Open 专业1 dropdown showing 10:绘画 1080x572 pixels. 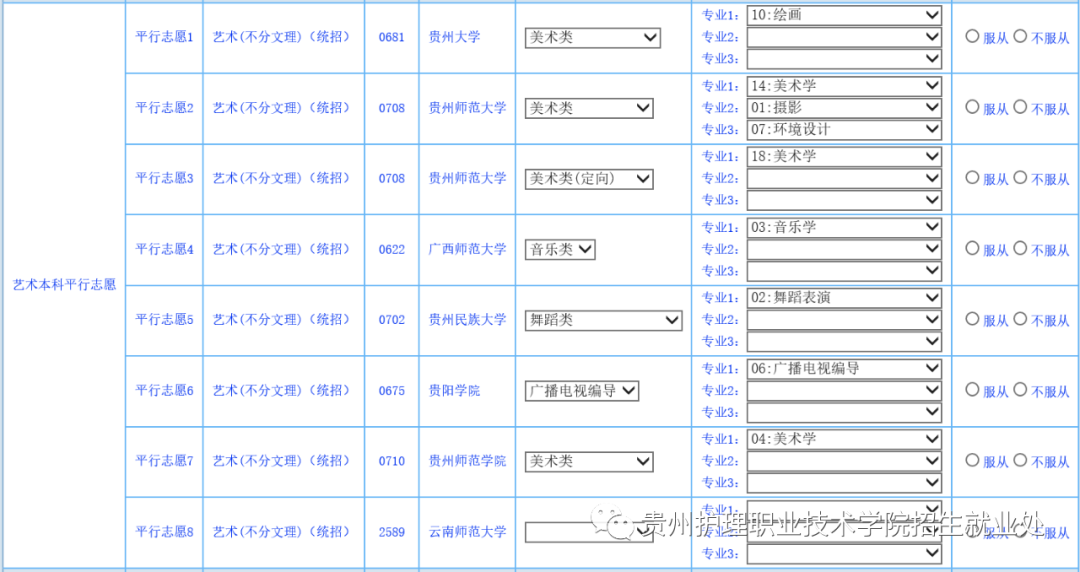click(844, 15)
